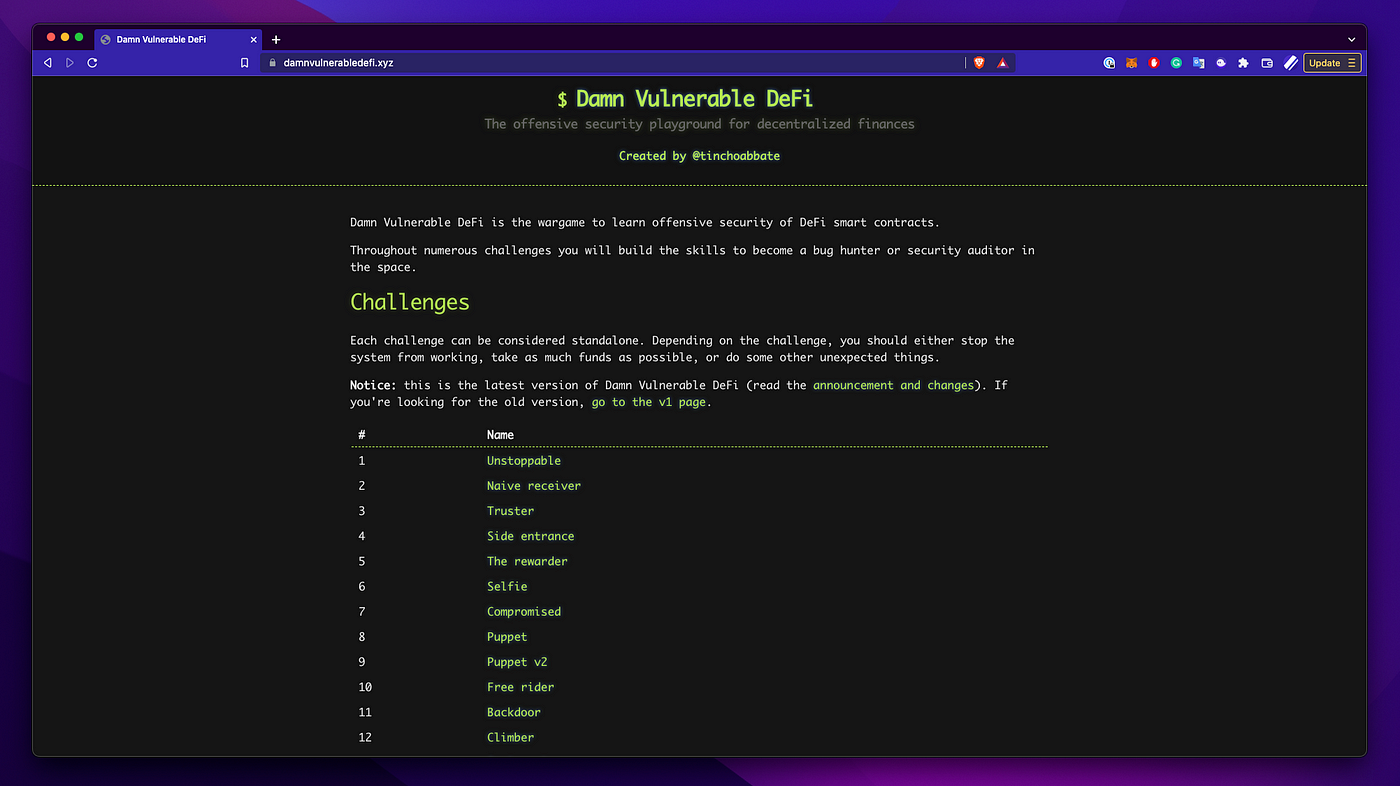Click the $ Damn Vulnerable DeFi heading
Viewport: 1400px width, 786px height.
[685, 99]
